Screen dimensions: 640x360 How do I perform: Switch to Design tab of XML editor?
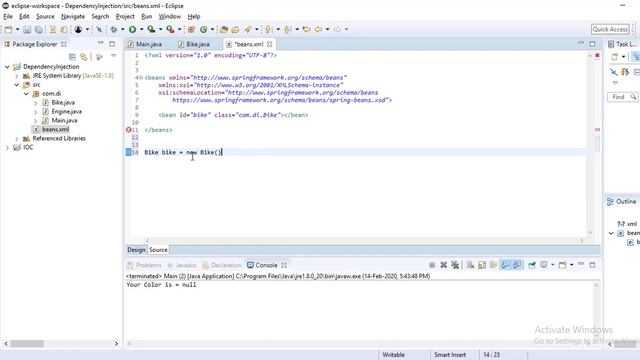point(136,250)
